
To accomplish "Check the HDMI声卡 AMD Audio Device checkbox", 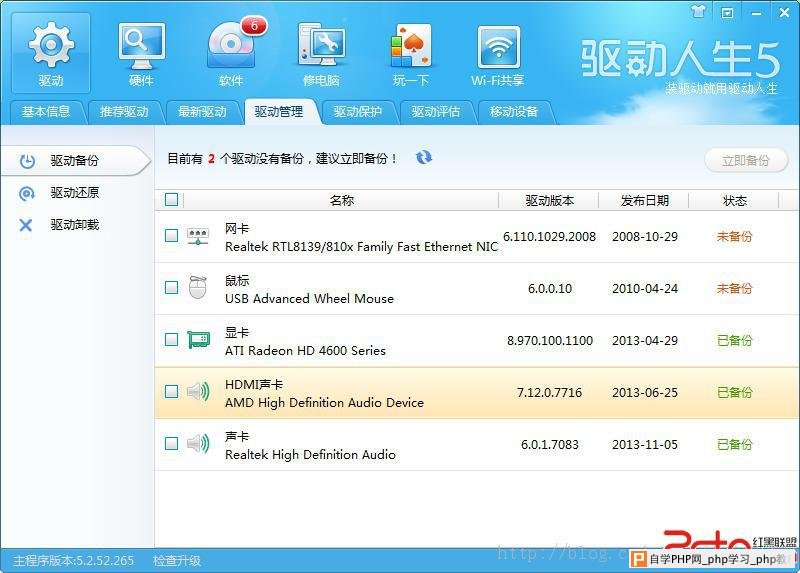I will (x=172, y=392).
